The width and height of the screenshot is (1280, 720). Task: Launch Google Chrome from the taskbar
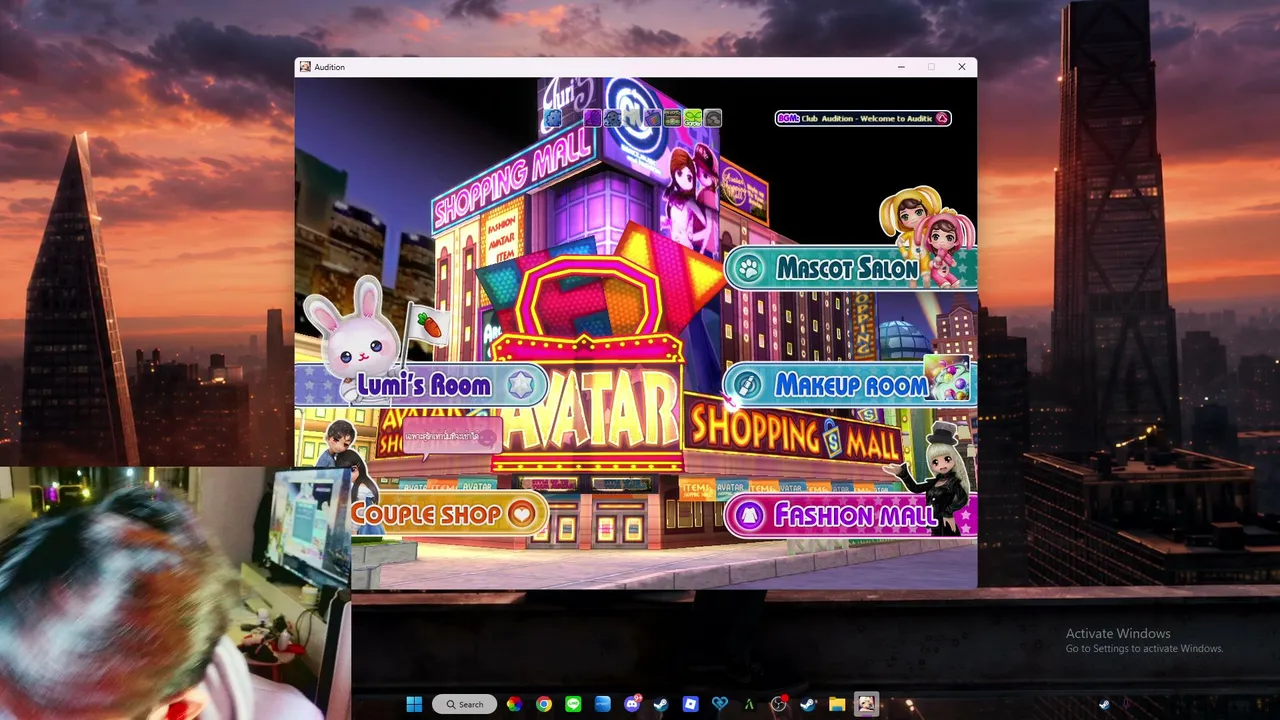543,704
